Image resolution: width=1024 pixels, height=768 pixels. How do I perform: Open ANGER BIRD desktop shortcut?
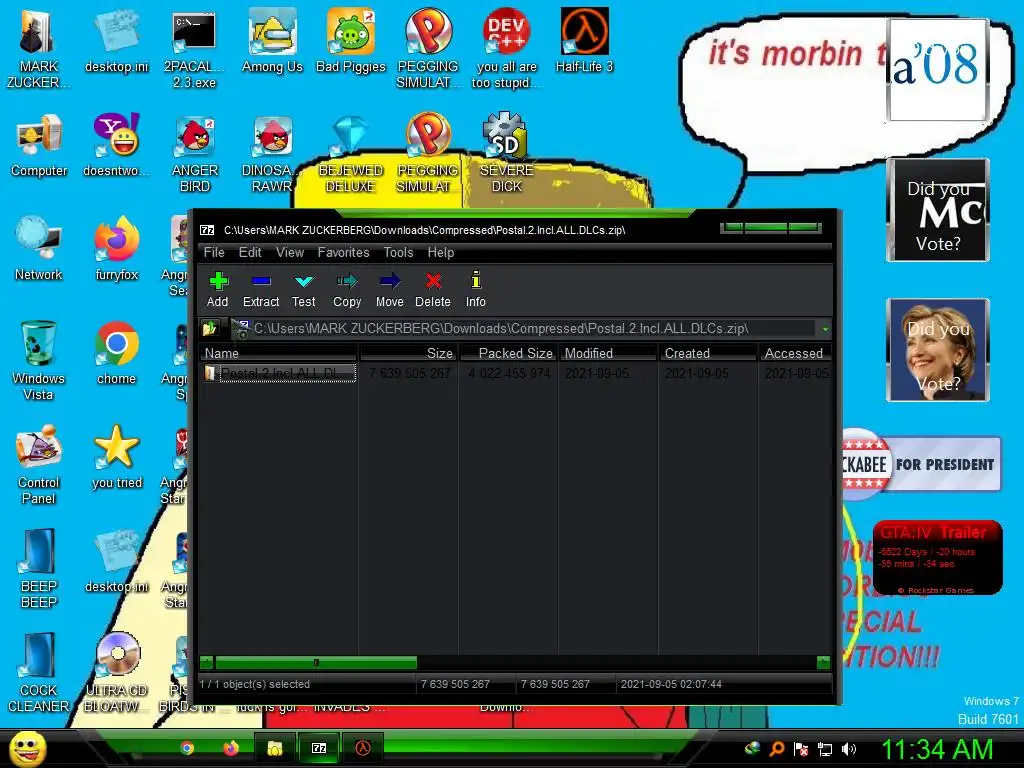point(195,153)
